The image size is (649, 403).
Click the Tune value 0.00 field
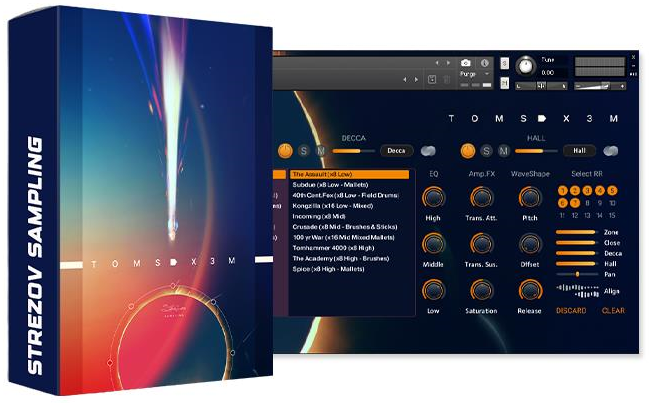(x=548, y=72)
